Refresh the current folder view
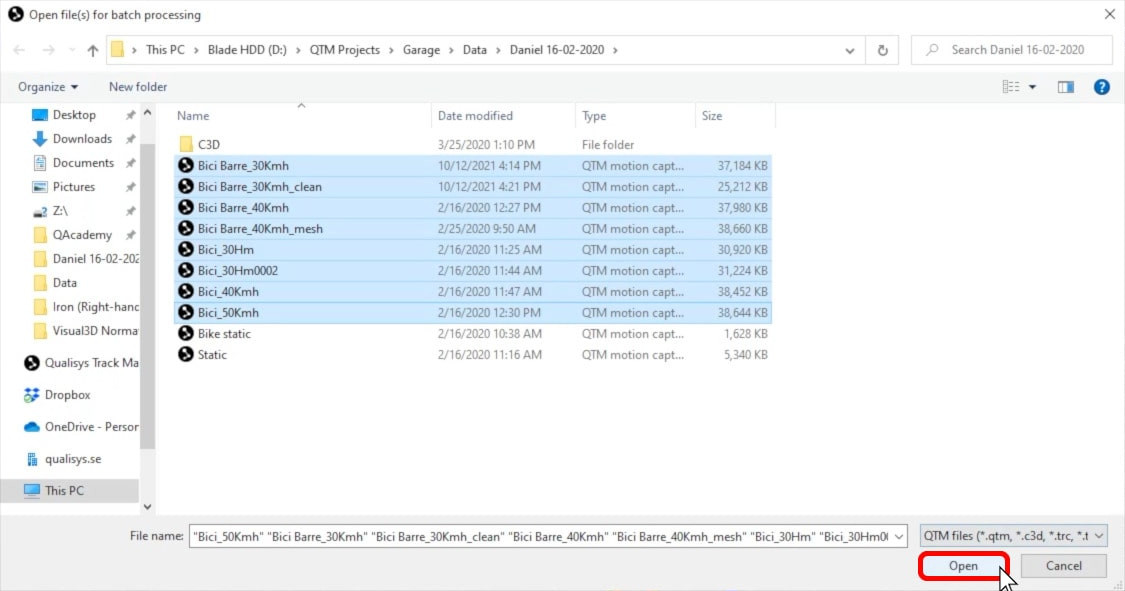This screenshot has width=1125, height=591. pos(882,50)
